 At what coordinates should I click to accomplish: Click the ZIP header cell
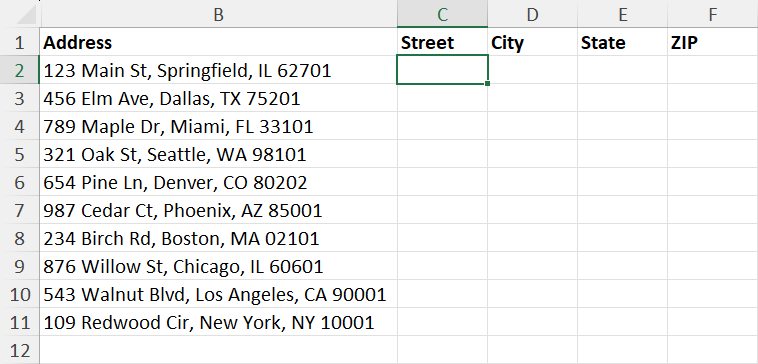click(x=713, y=43)
